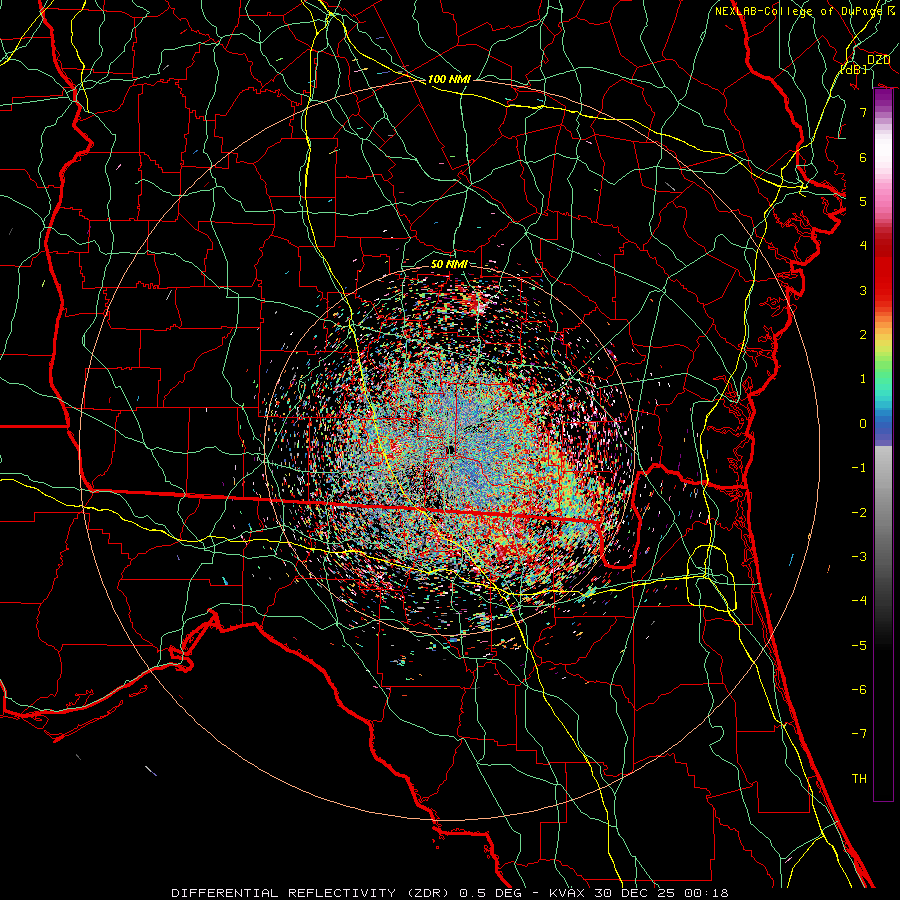Click the "TH" threshold label on scale
Image resolution: width=900 pixels, height=900 pixels.
pos(859,779)
